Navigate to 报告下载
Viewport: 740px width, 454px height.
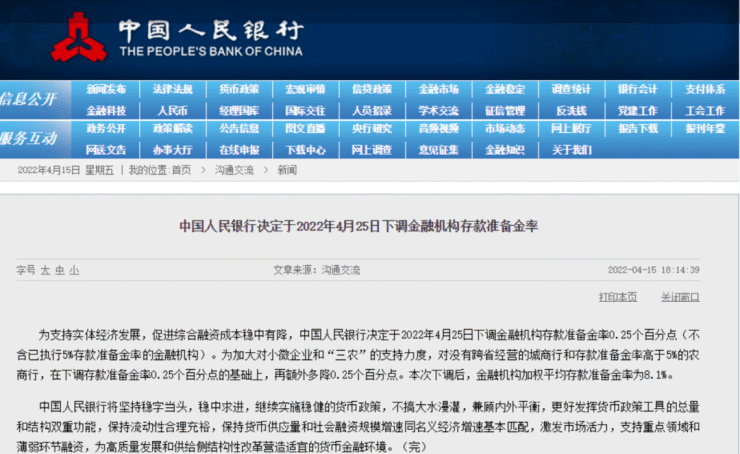[638, 128]
